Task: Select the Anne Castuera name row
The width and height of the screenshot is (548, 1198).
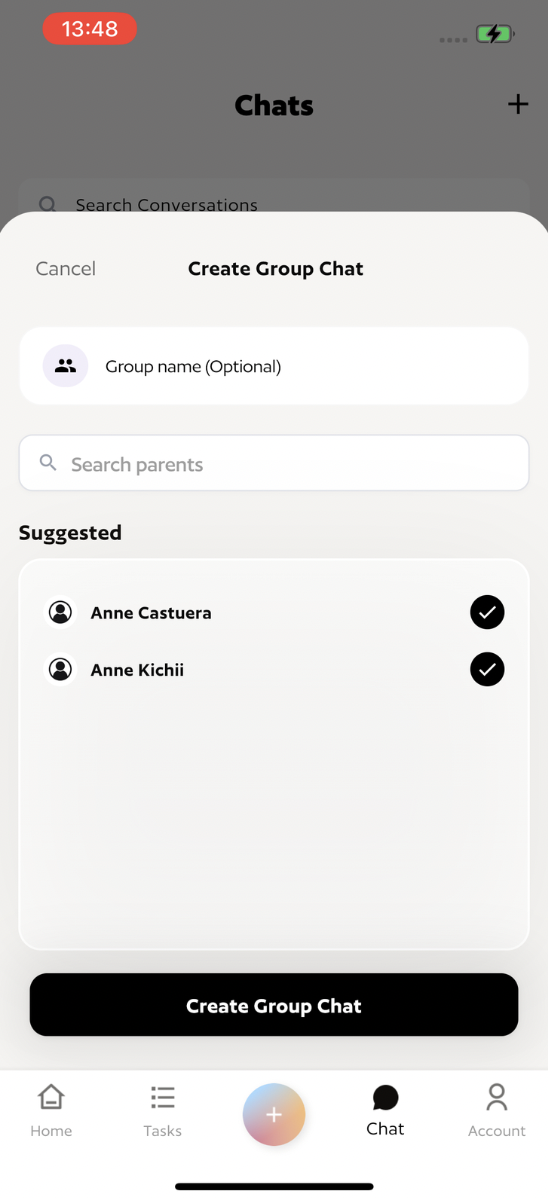Action: click(274, 612)
